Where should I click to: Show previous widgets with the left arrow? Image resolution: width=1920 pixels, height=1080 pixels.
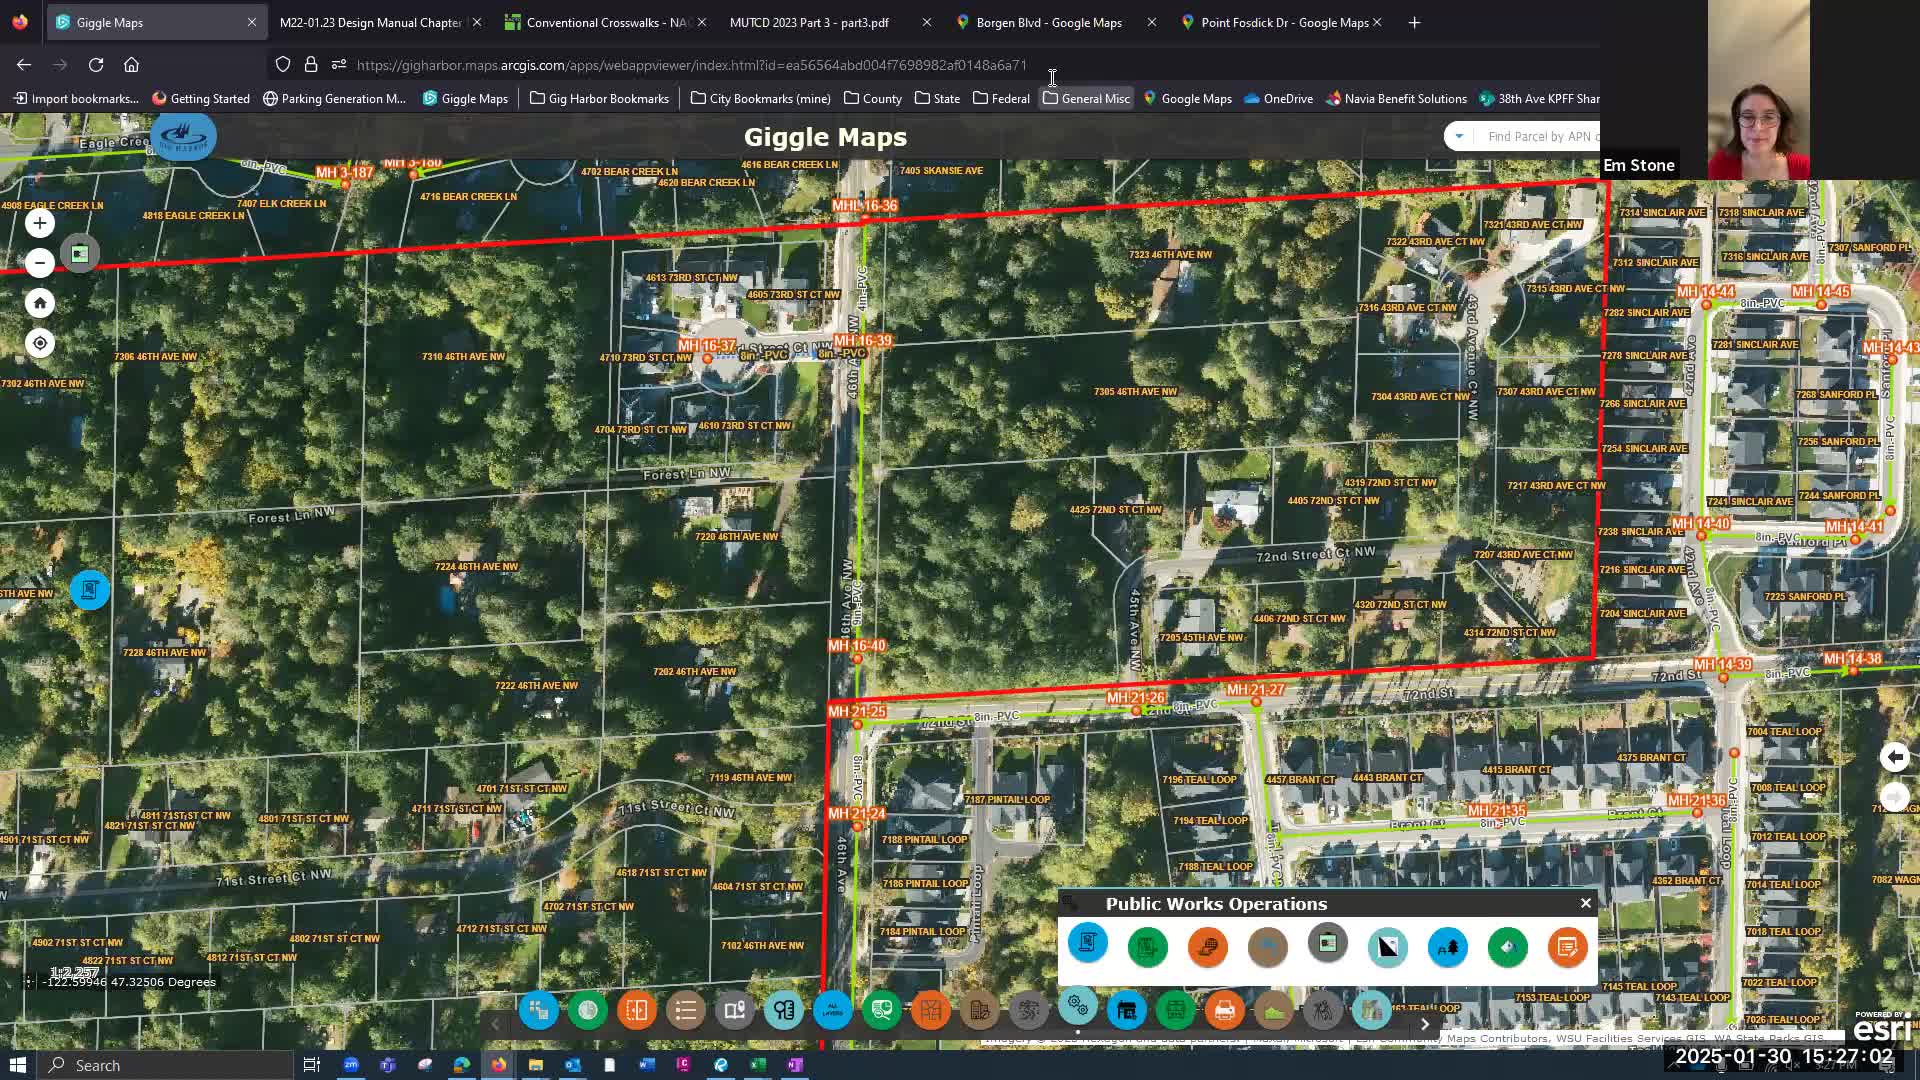pos(495,1023)
